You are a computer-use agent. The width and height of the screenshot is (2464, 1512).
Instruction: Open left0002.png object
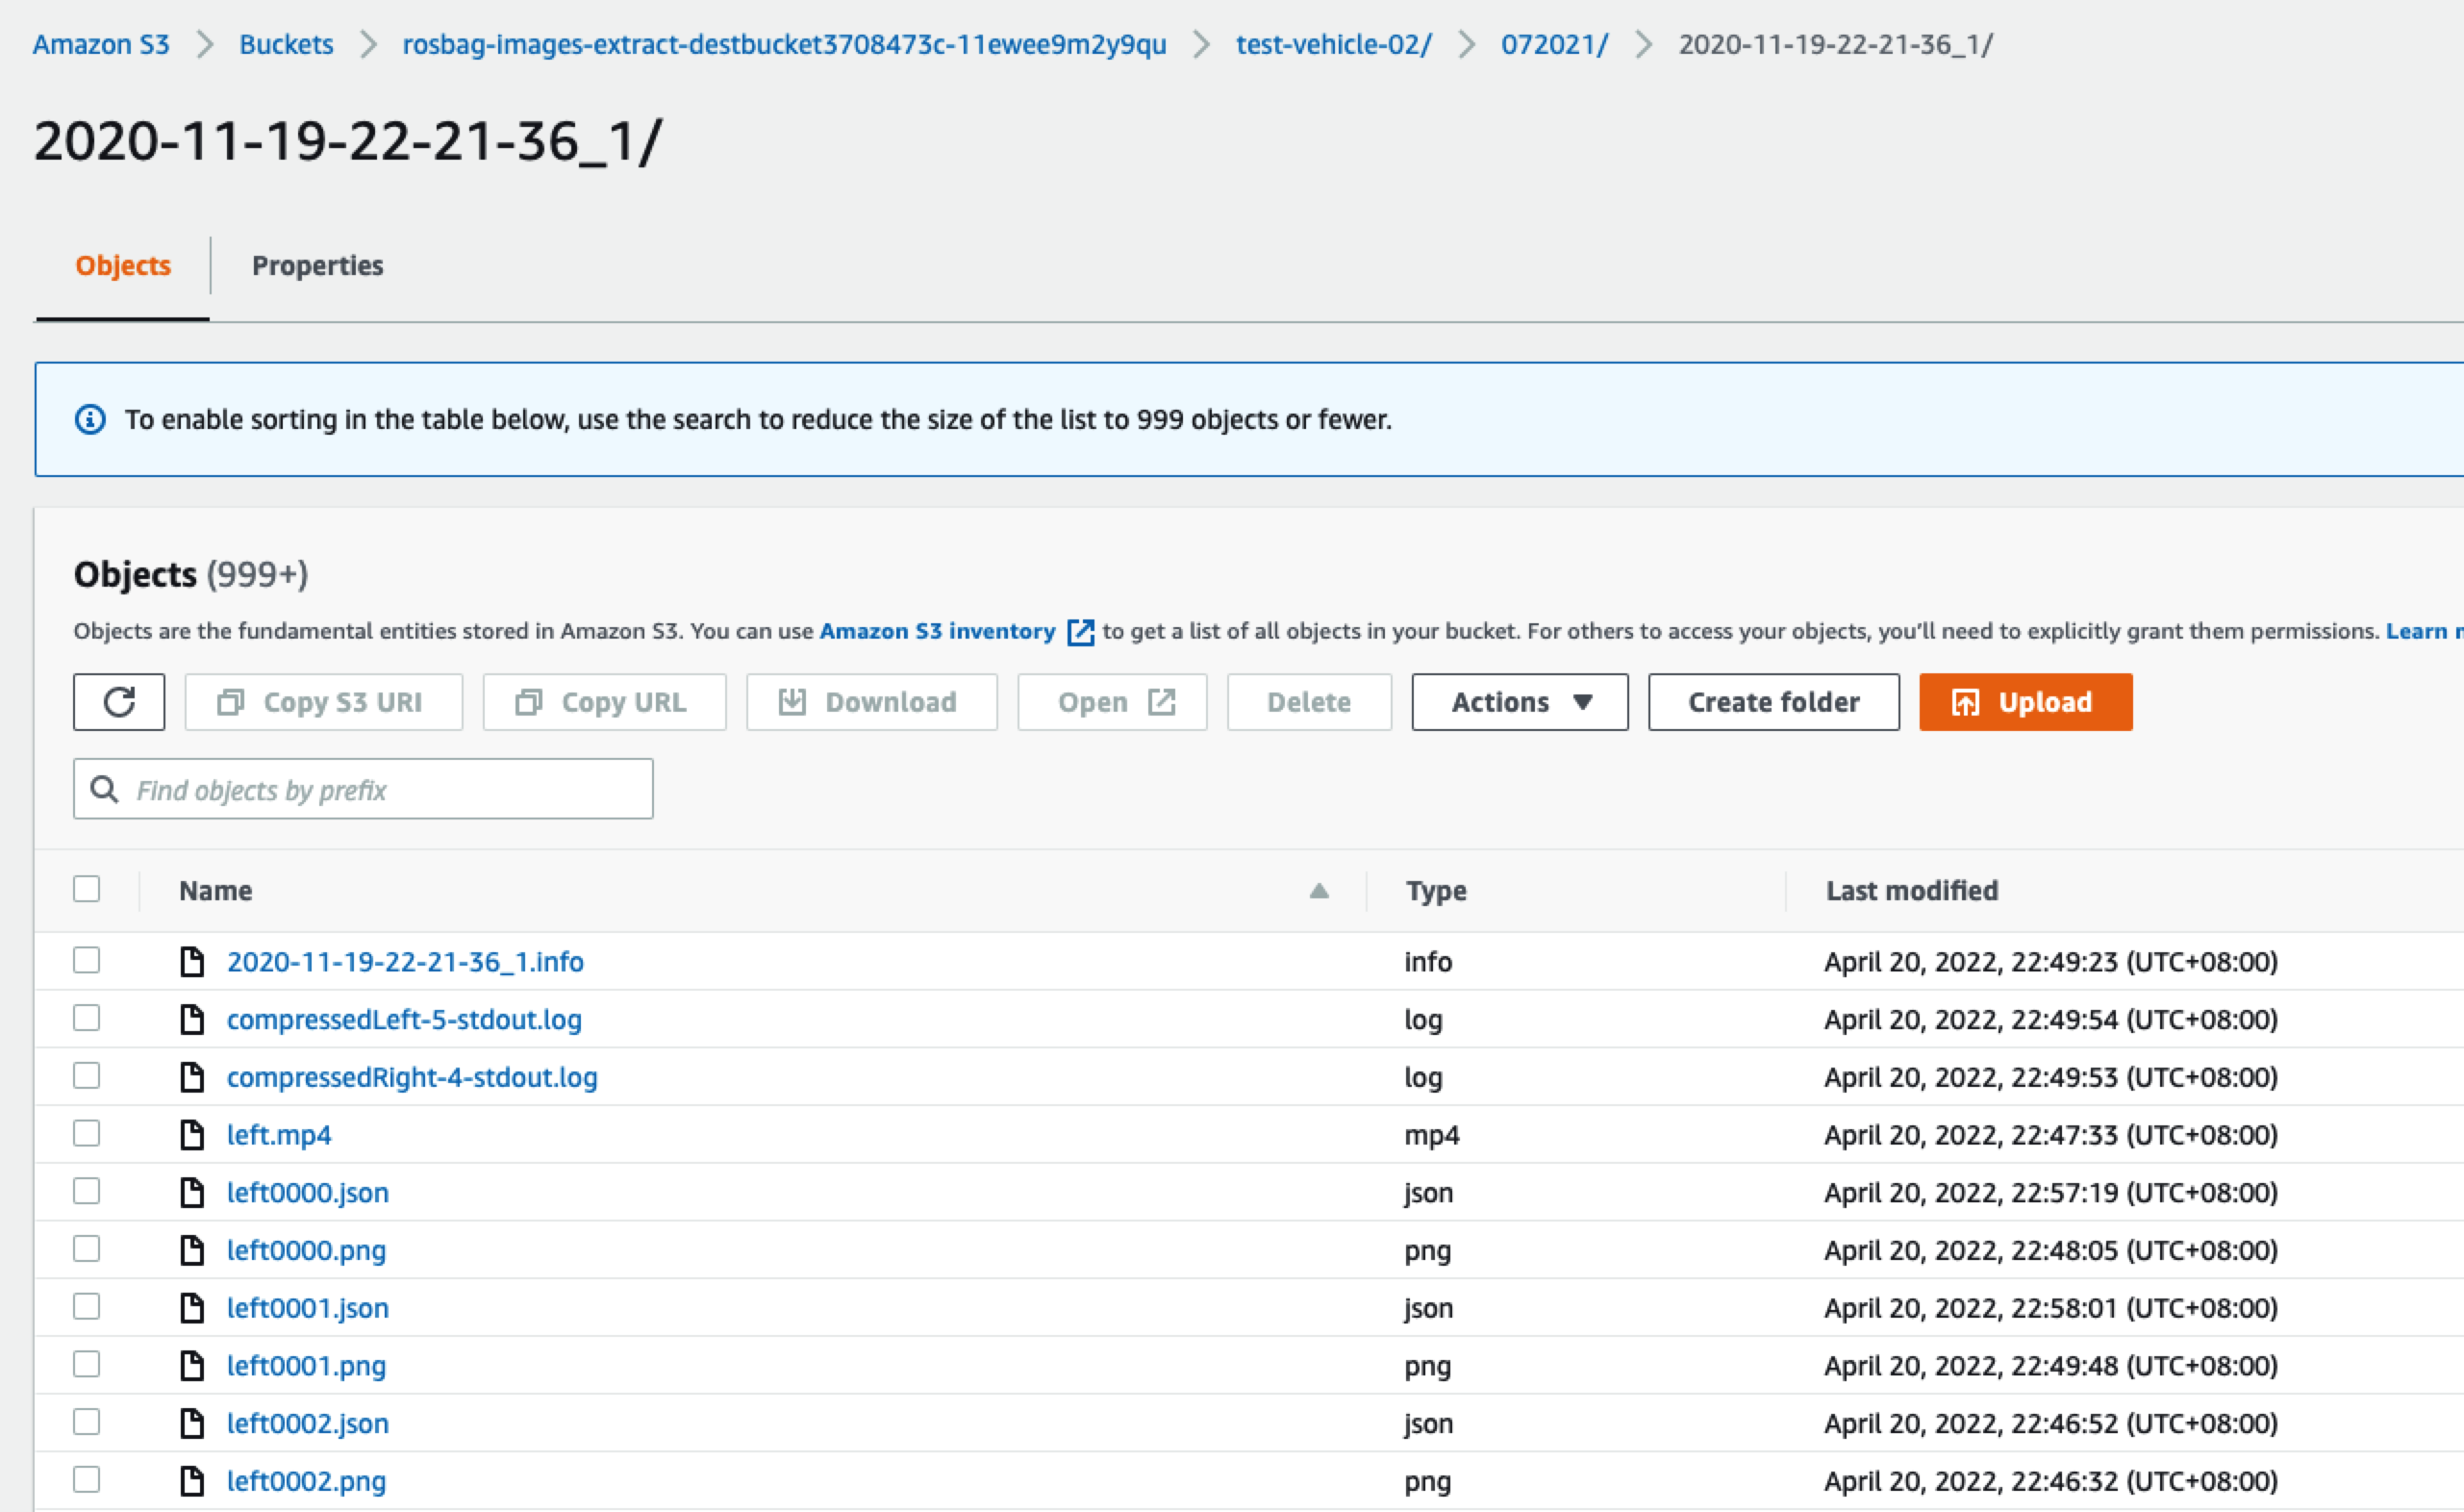pos(306,1480)
